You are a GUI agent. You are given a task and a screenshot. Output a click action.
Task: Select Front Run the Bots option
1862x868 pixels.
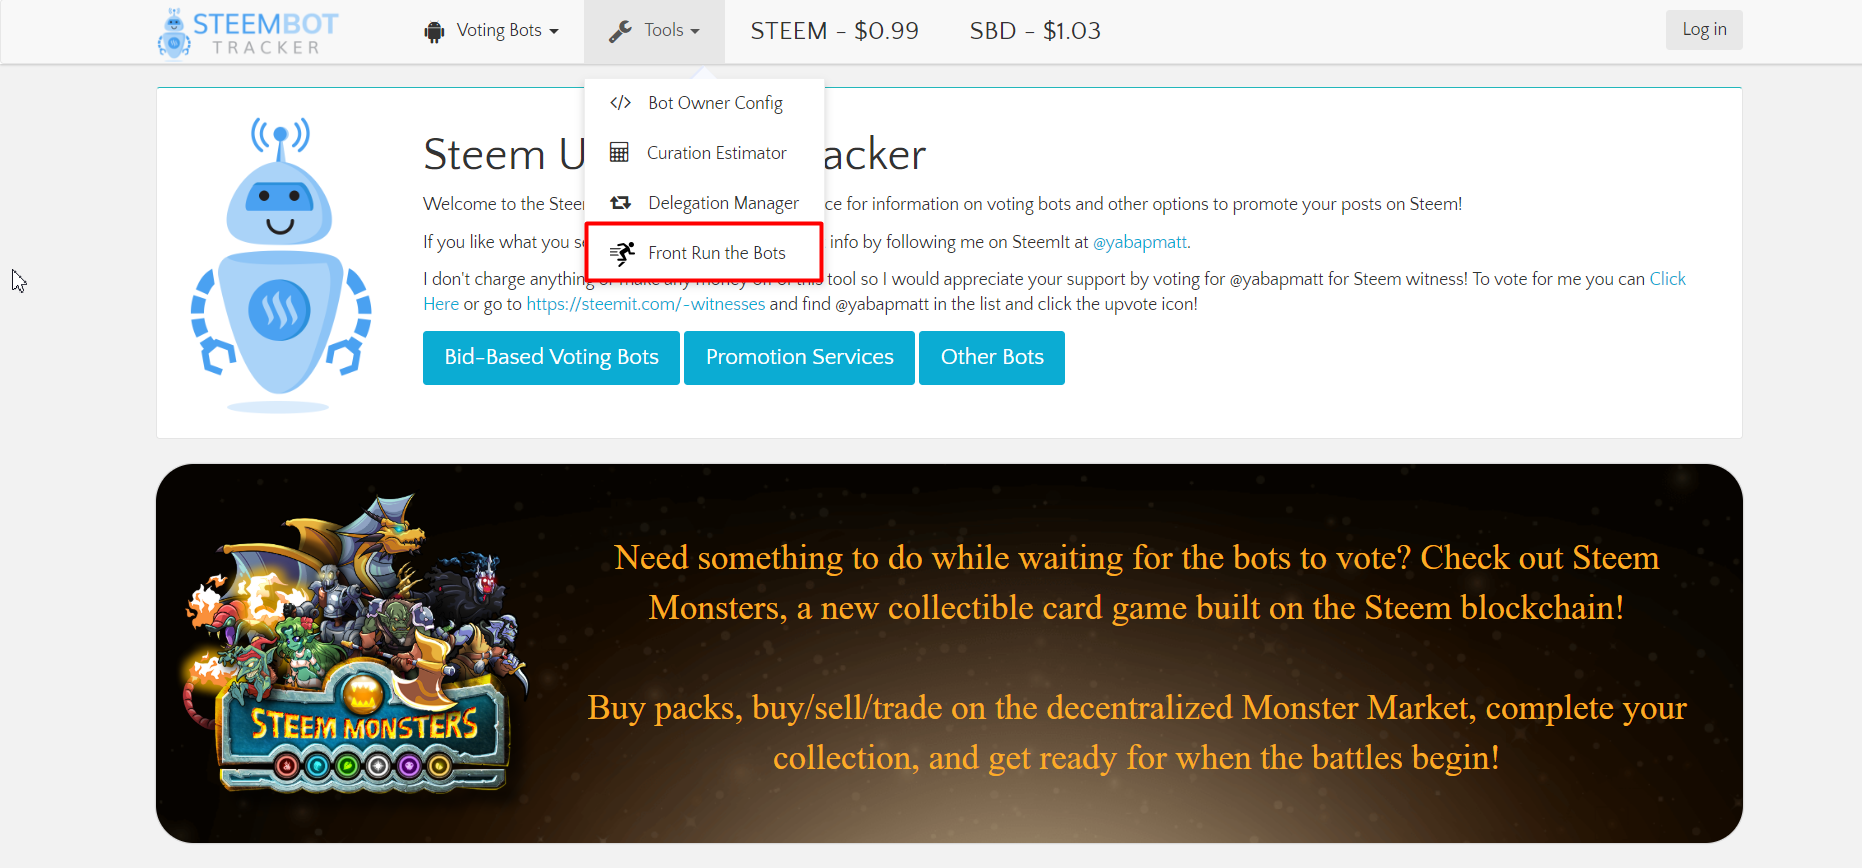click(x=704, y=252)
